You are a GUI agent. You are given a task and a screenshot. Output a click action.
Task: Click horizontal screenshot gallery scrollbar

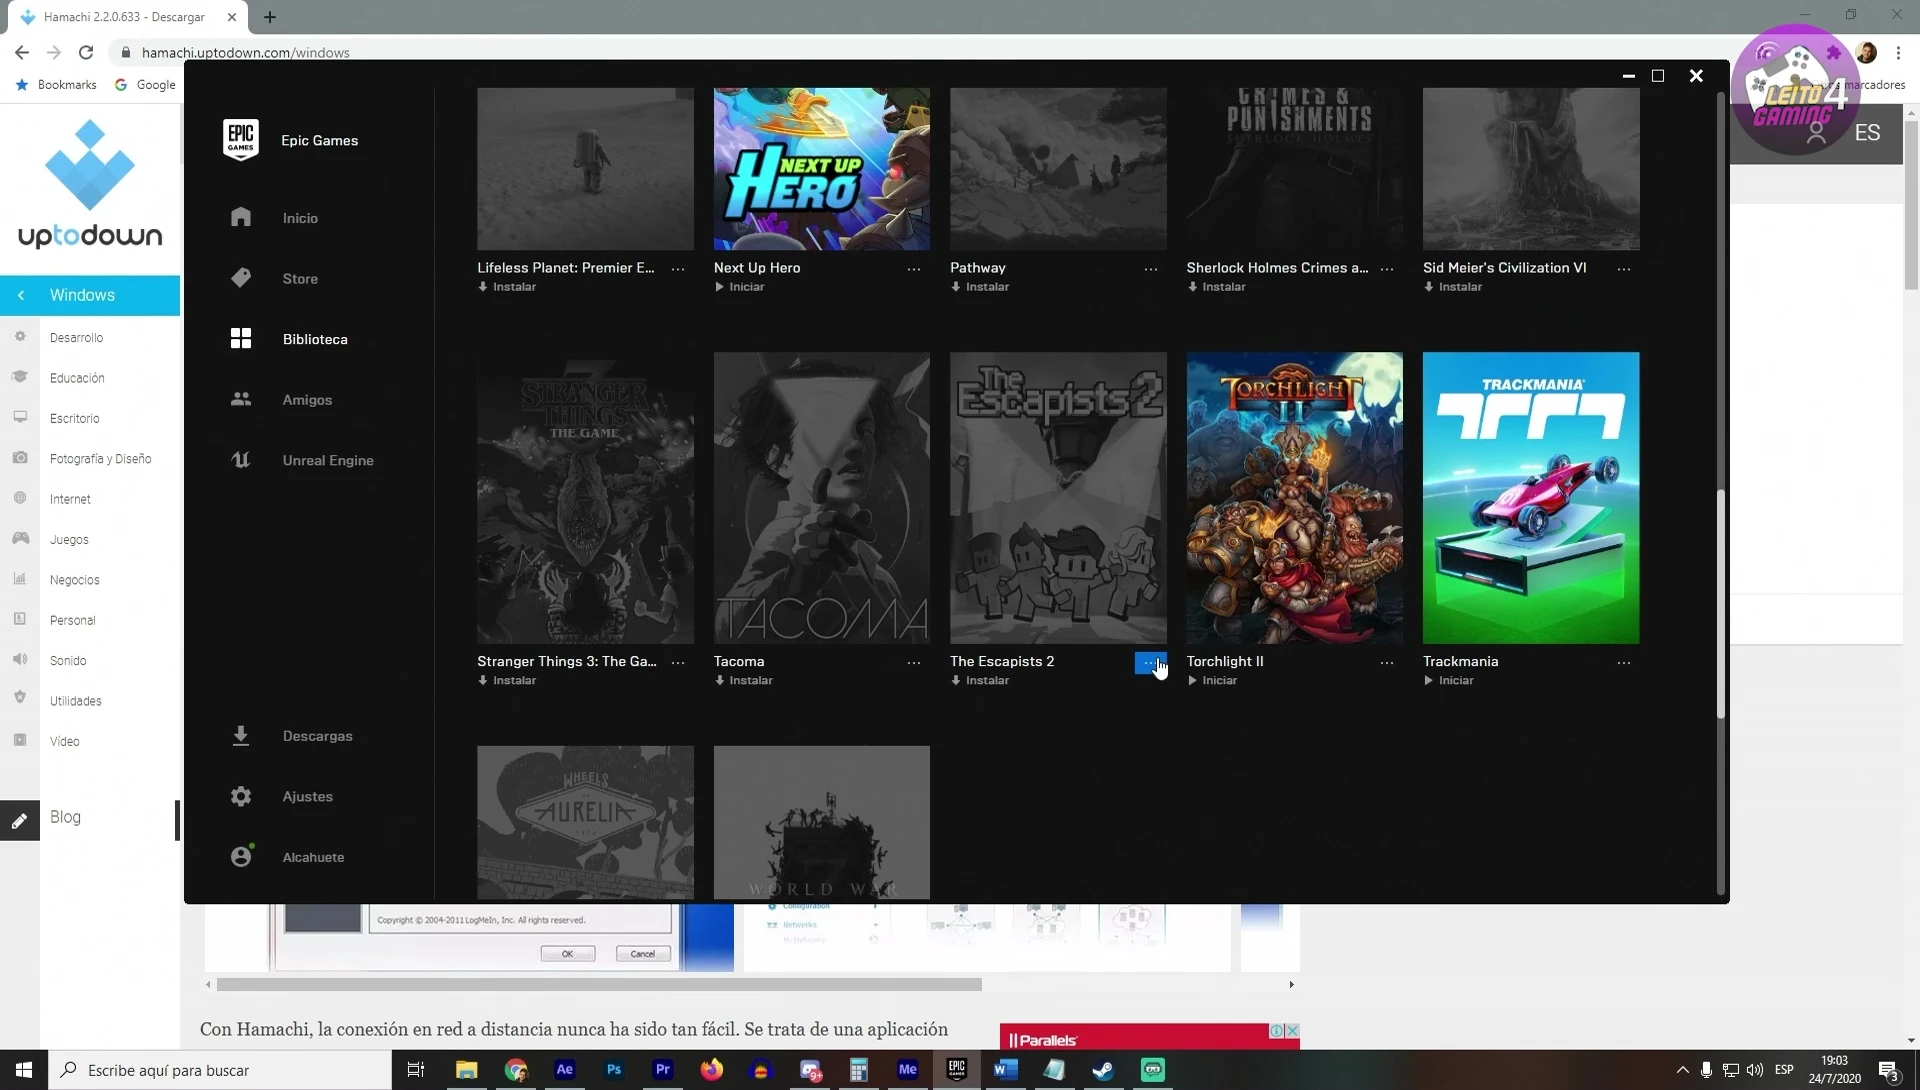tap(599, 984)
